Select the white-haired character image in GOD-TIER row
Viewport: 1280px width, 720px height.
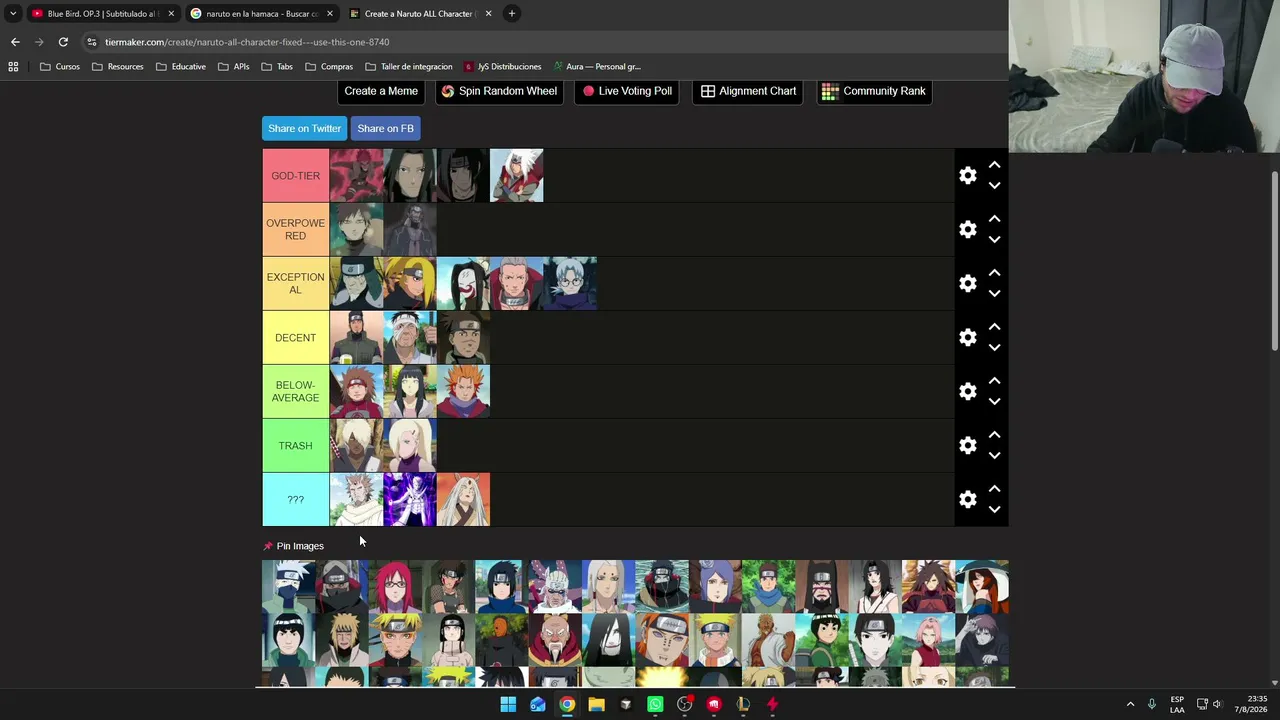(517, 176)
